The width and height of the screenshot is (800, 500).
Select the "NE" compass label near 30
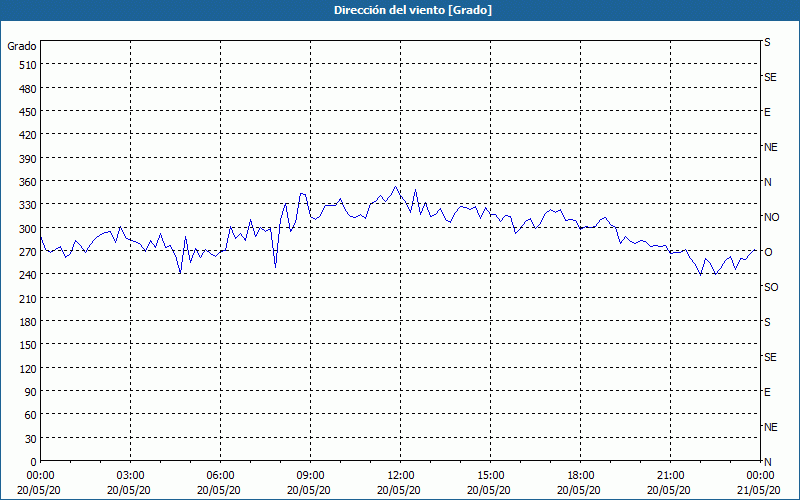[x=771, y=427]
